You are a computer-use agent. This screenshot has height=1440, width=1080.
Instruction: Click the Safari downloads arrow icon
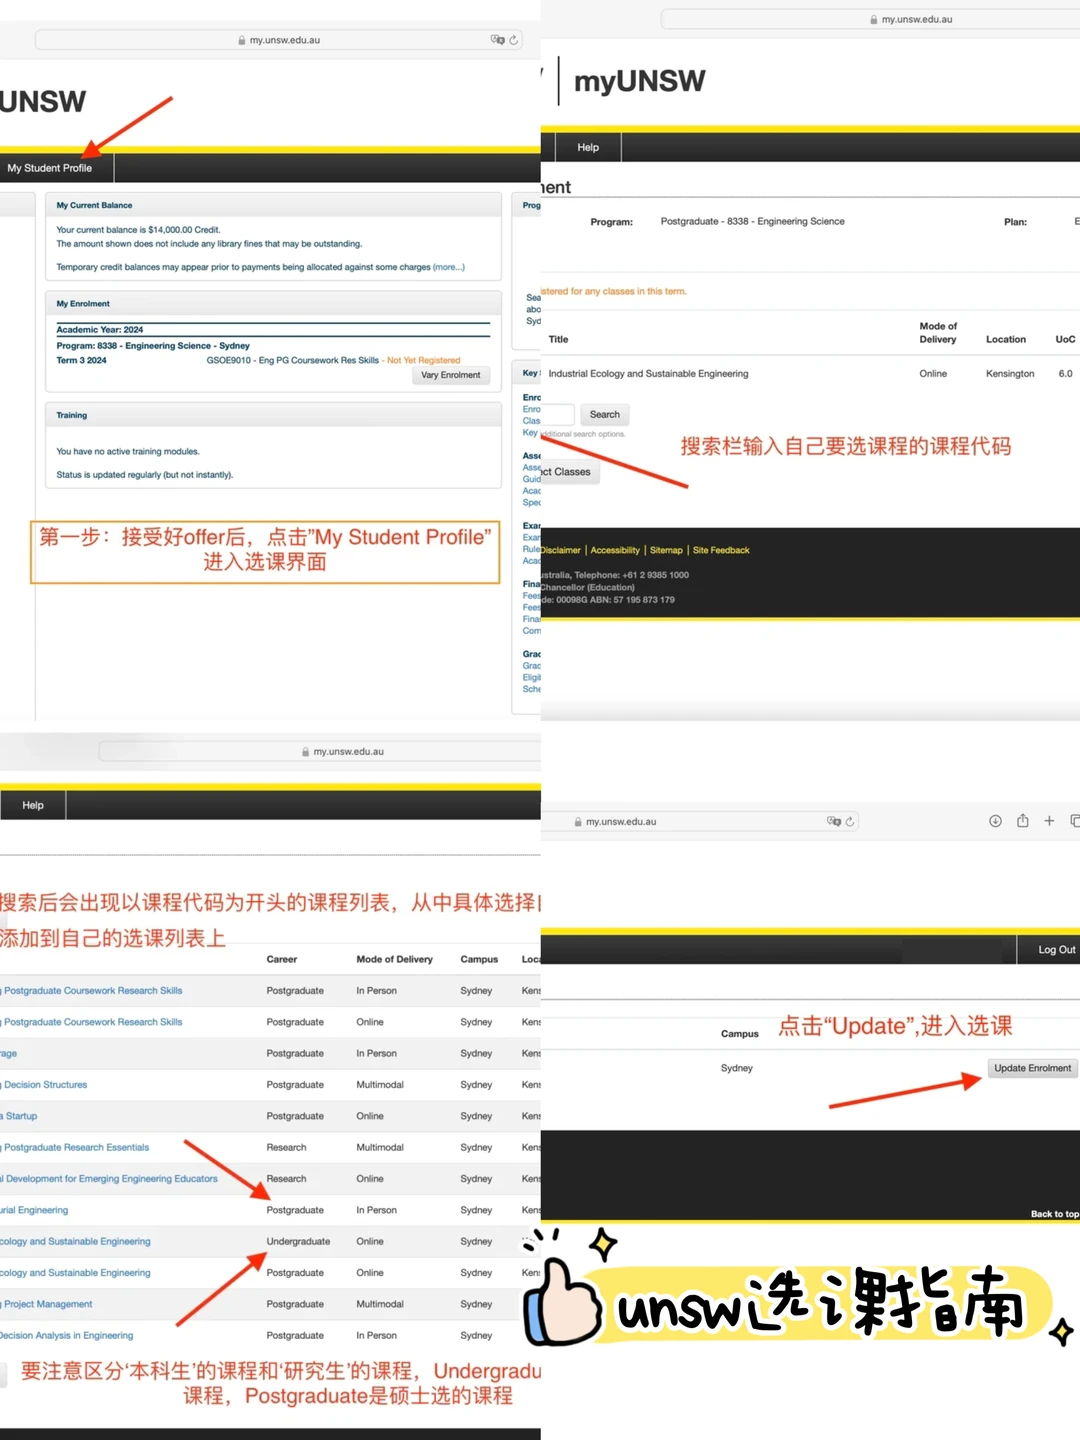995,821
